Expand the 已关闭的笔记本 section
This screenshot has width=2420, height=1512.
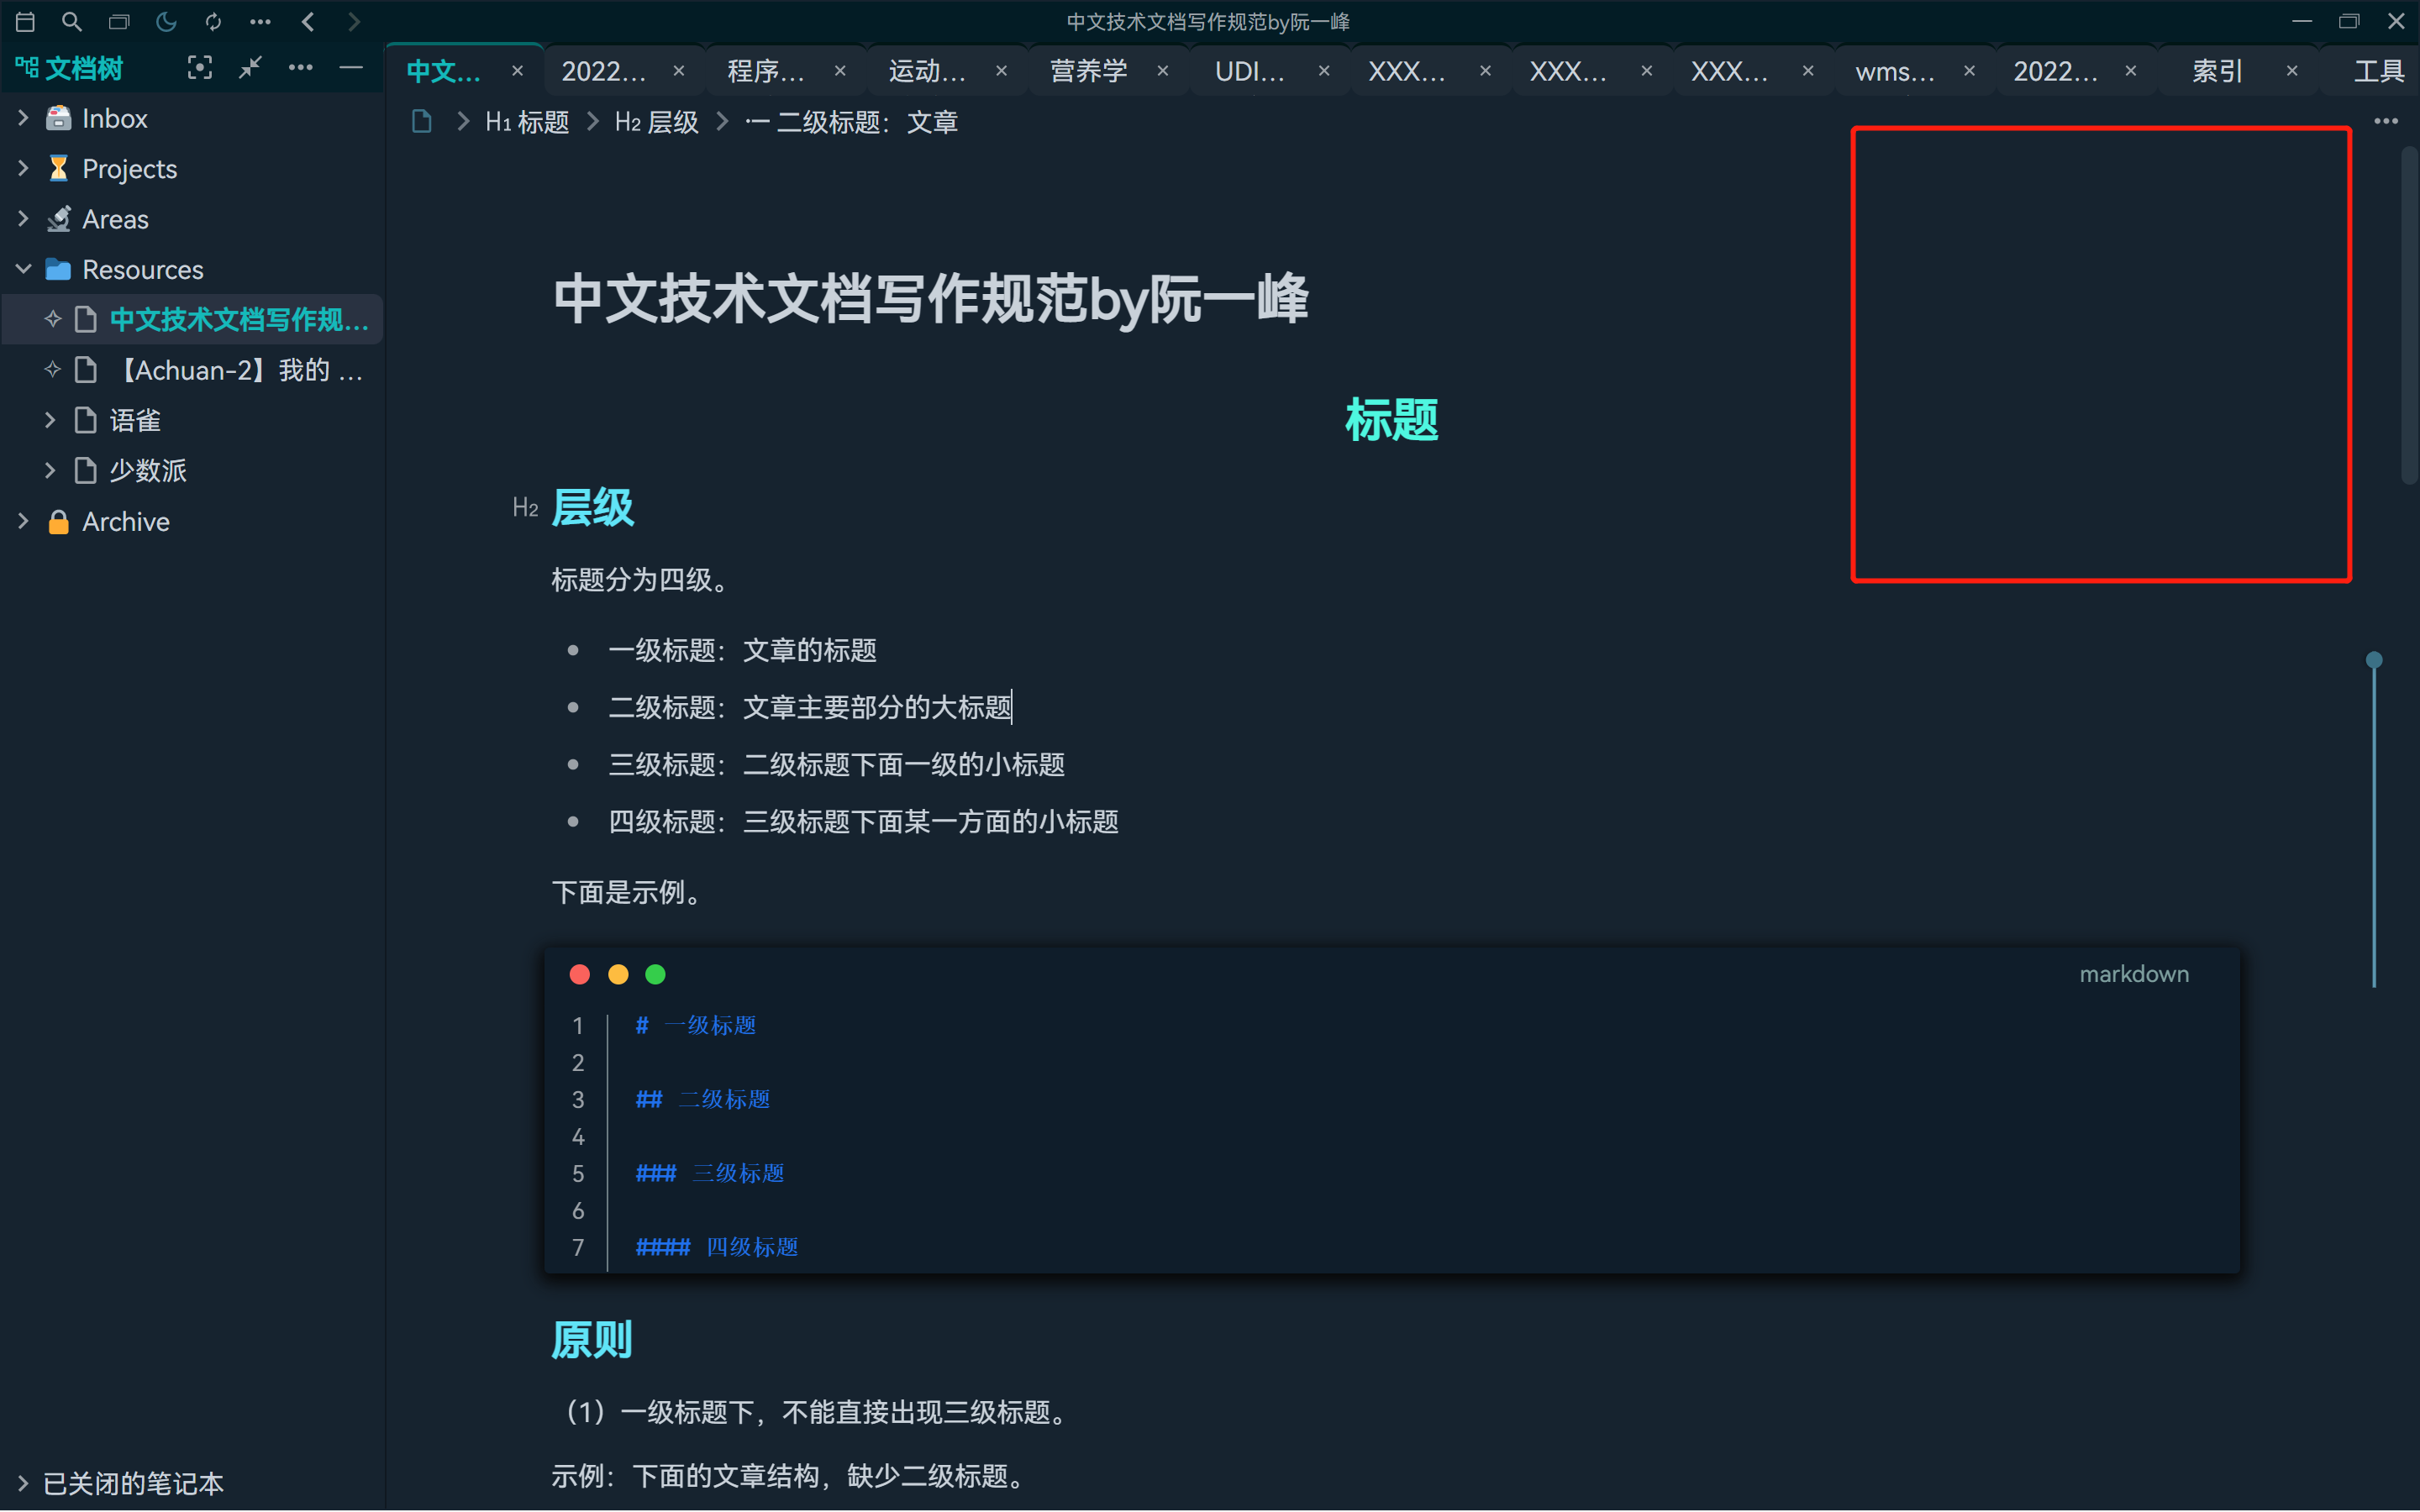pos(23,1483)
